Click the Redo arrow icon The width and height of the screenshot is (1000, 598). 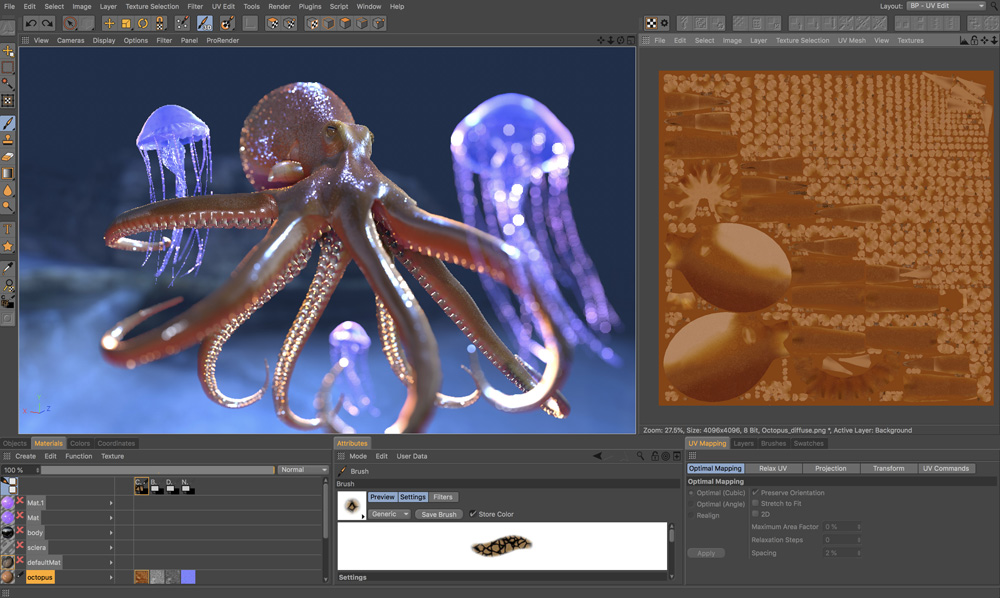tap(47, 24)
